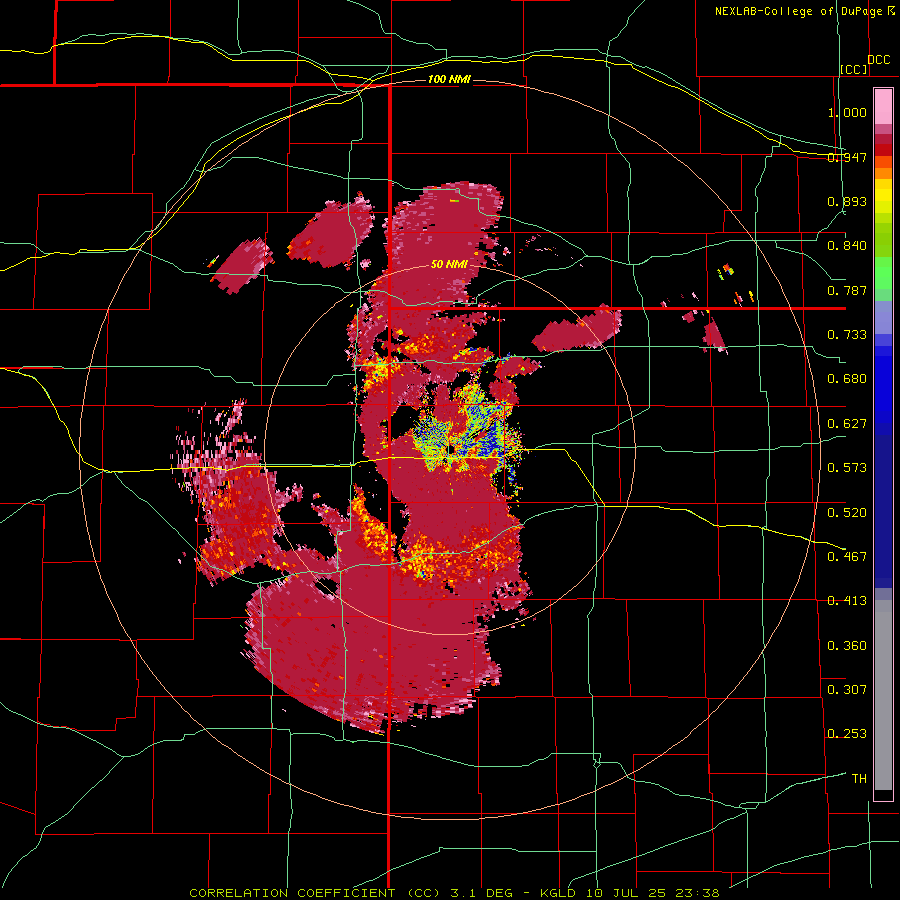Click the TH threshold label
Image resolution: width=900 pixels, height=900 pixels.
point(859,778)
